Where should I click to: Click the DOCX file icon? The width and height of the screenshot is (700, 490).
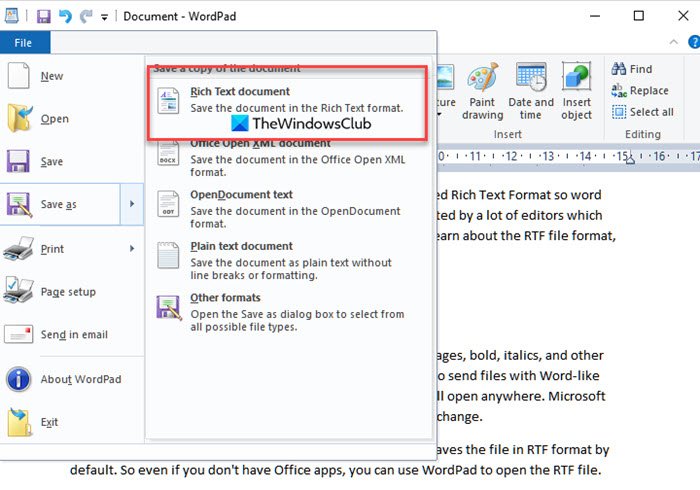(x=168, y=154)
